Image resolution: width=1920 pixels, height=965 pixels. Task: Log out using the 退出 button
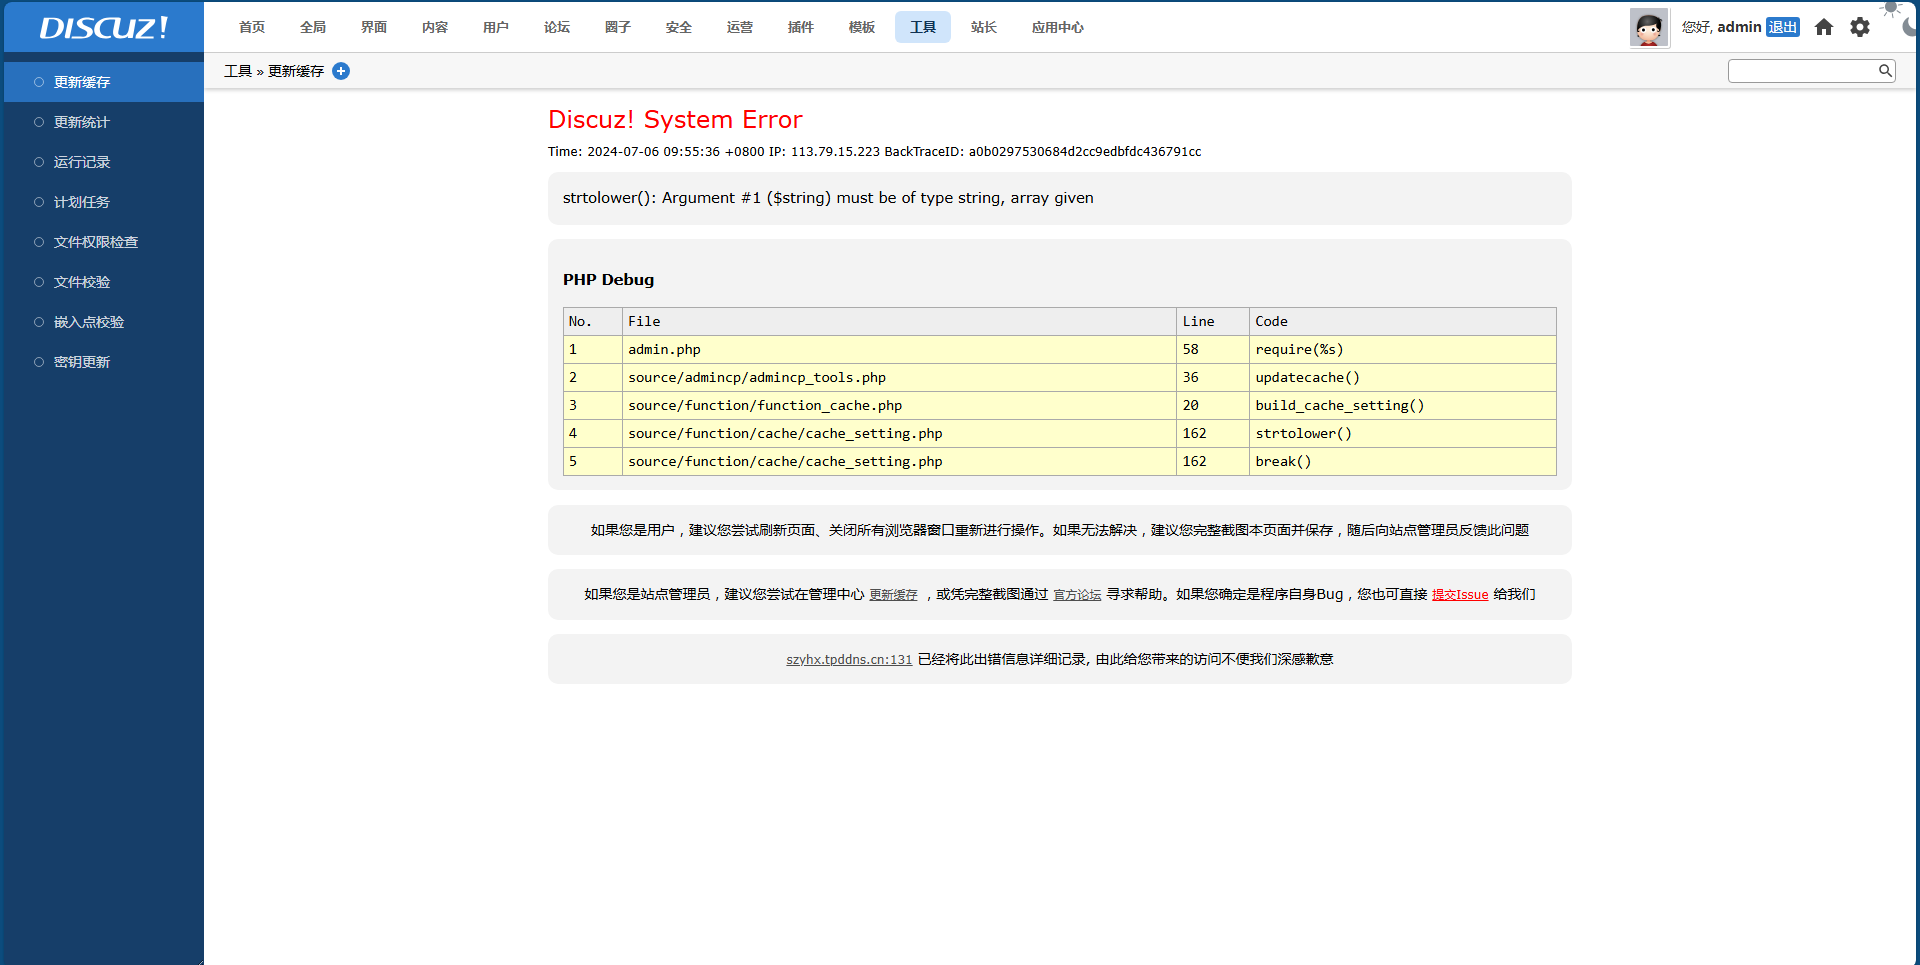point(1782,27)
